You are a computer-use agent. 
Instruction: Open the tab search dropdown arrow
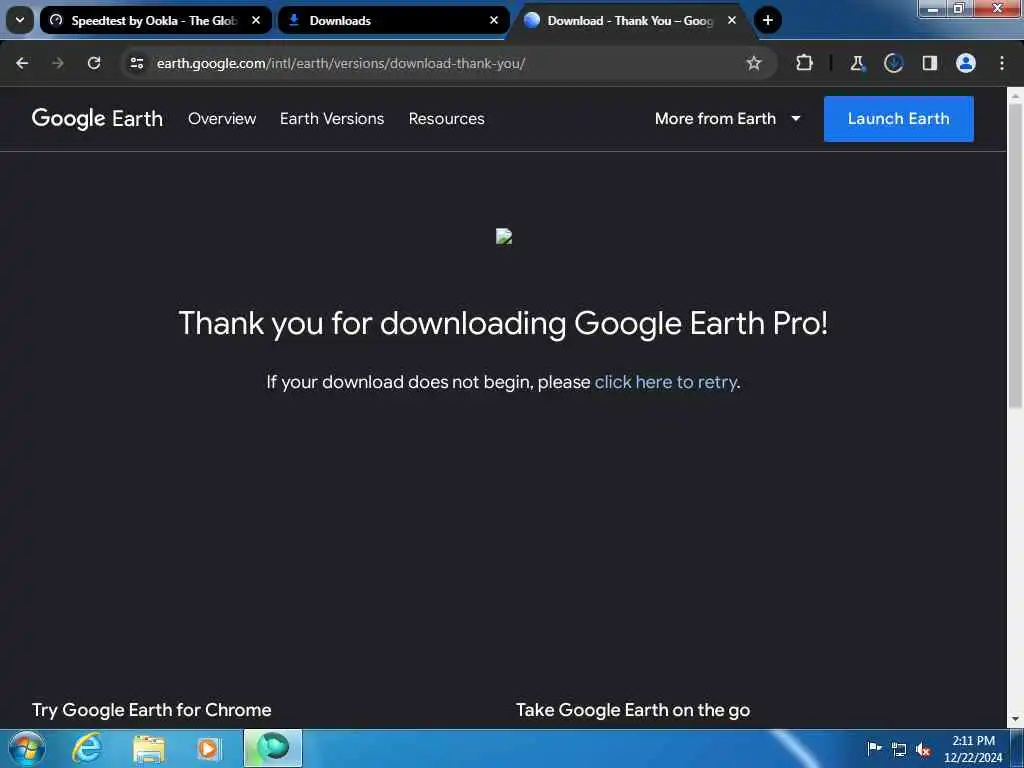tap(20, 20)
